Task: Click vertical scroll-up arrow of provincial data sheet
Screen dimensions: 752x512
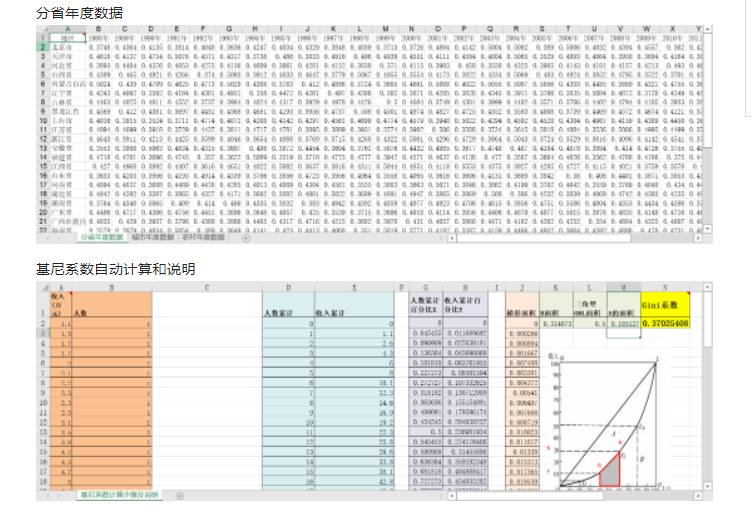Action: point(708,29)
